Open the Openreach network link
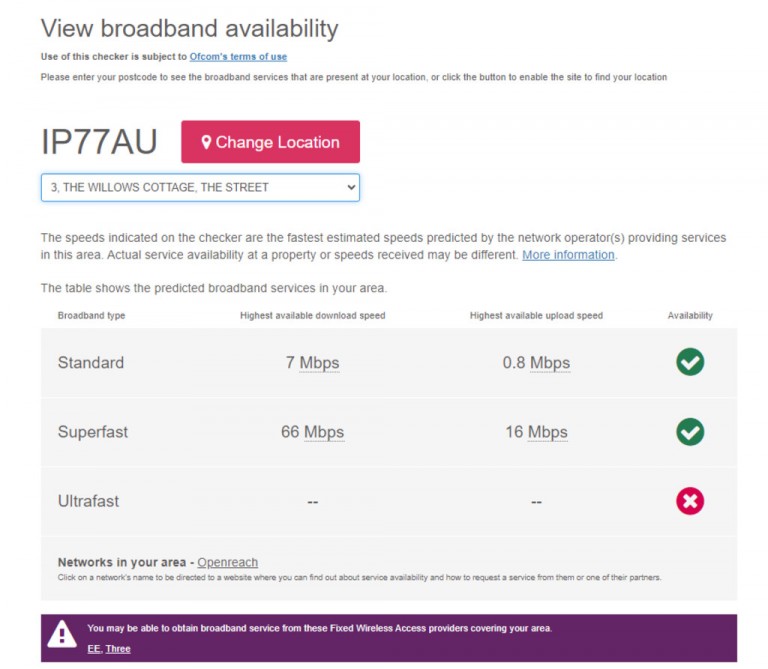This screenshot has width=768, height=669. click(x=227, y=562)
